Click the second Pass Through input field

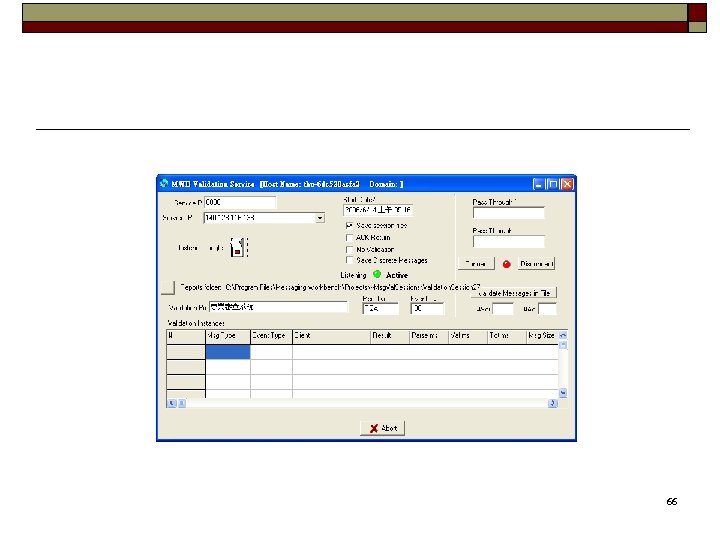pyautogui.click(x=509, y=241)
